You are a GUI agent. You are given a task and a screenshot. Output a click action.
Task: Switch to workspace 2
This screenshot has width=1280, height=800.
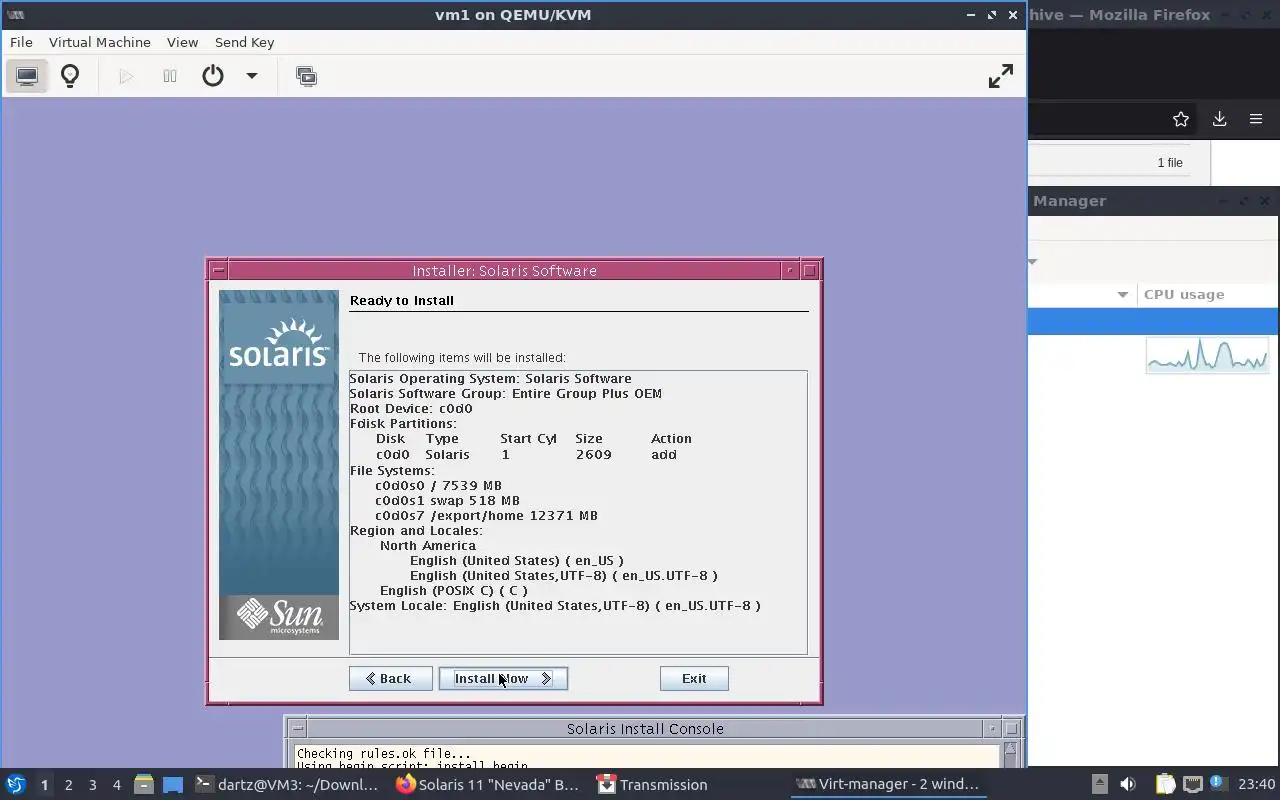click(x=68, y=785)
